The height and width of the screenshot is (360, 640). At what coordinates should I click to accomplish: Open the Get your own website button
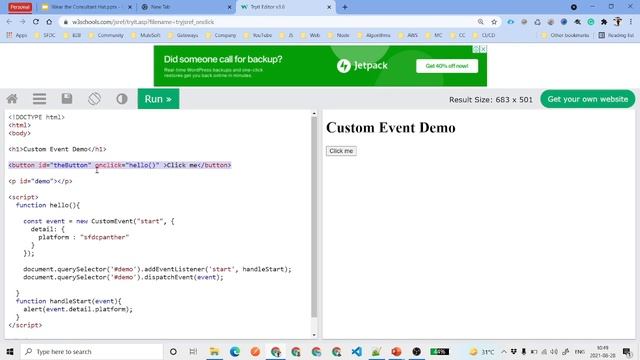[x=588, y=99]
